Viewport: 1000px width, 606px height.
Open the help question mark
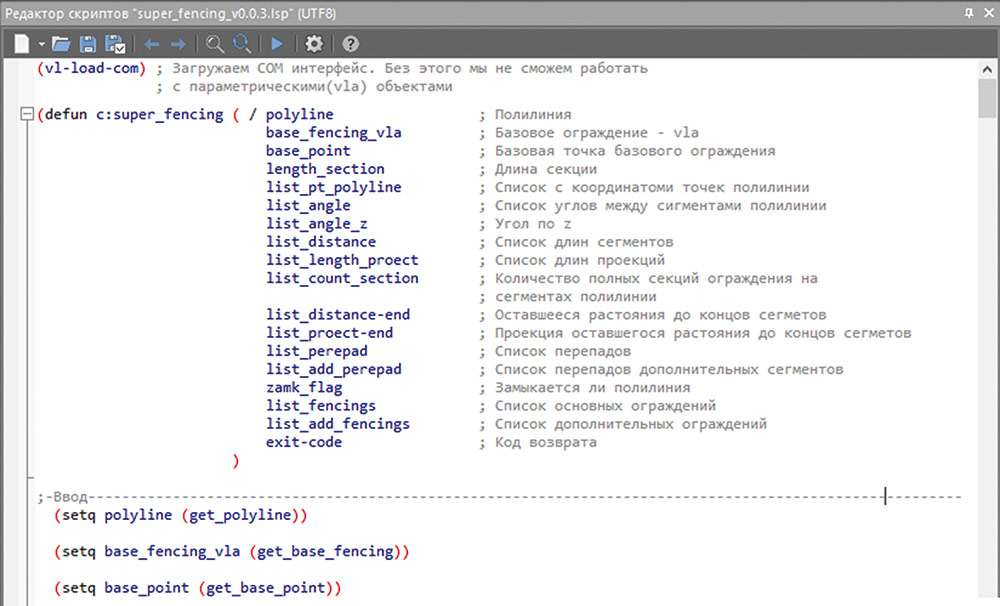point(350,43)
